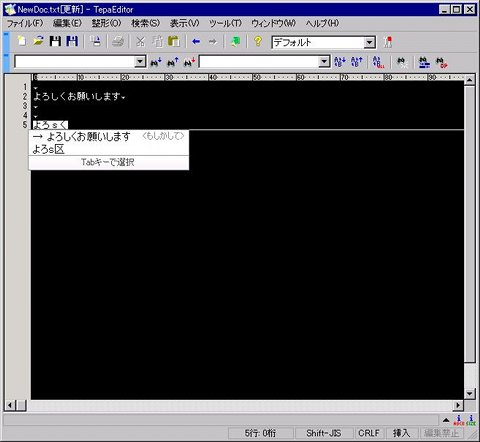Open the ファイル(F) menu

tap(25, 23)
